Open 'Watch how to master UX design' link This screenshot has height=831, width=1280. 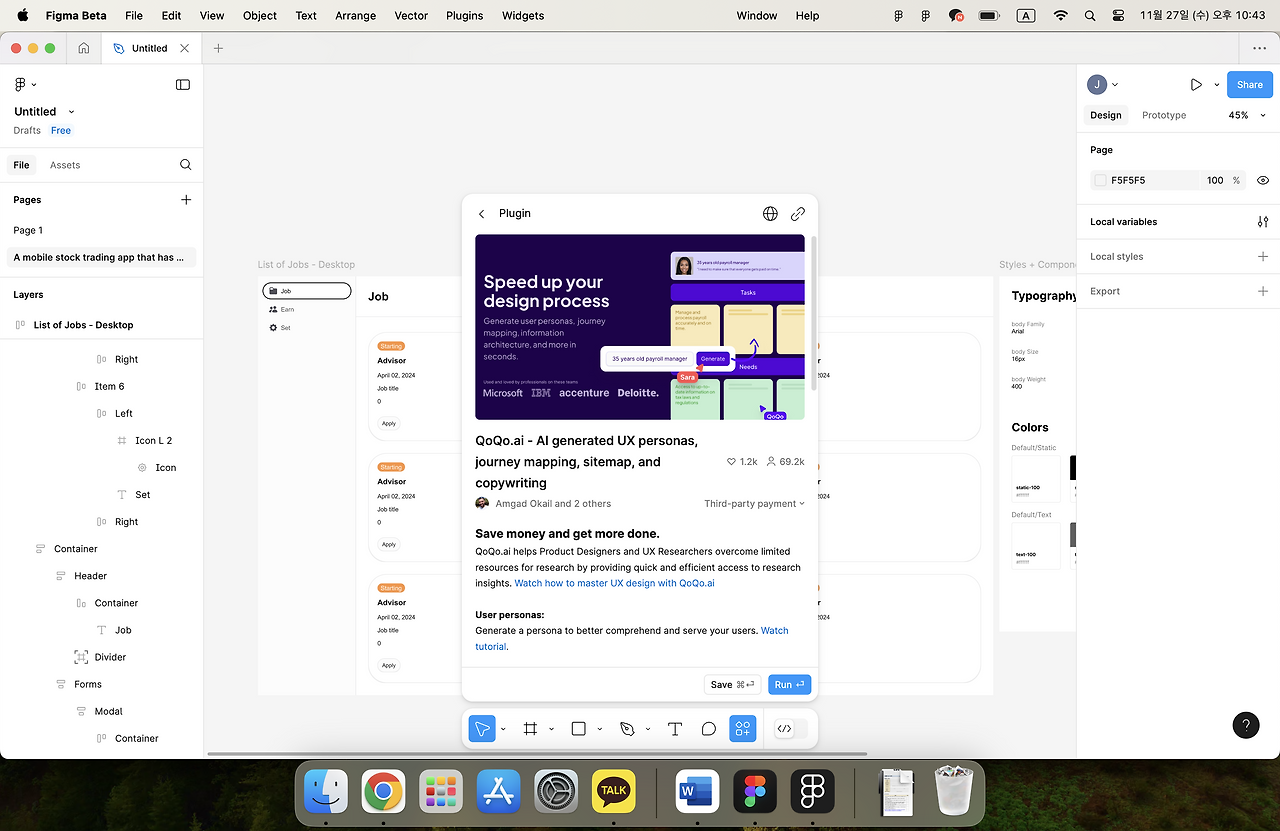614,583
